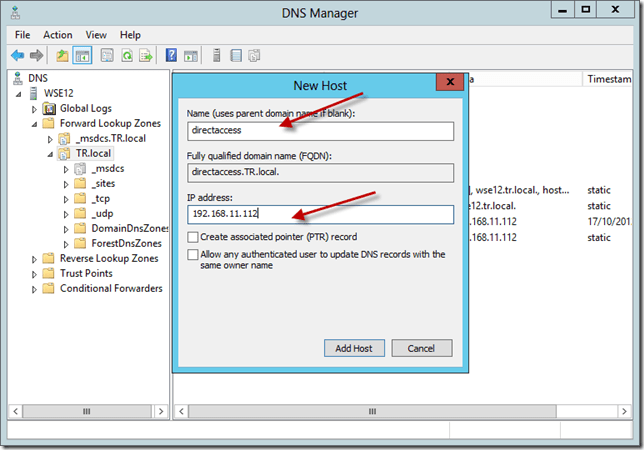This screenshot has height=450, width=644.
Task: Click the IP address input field
Action: pos(320,214)
